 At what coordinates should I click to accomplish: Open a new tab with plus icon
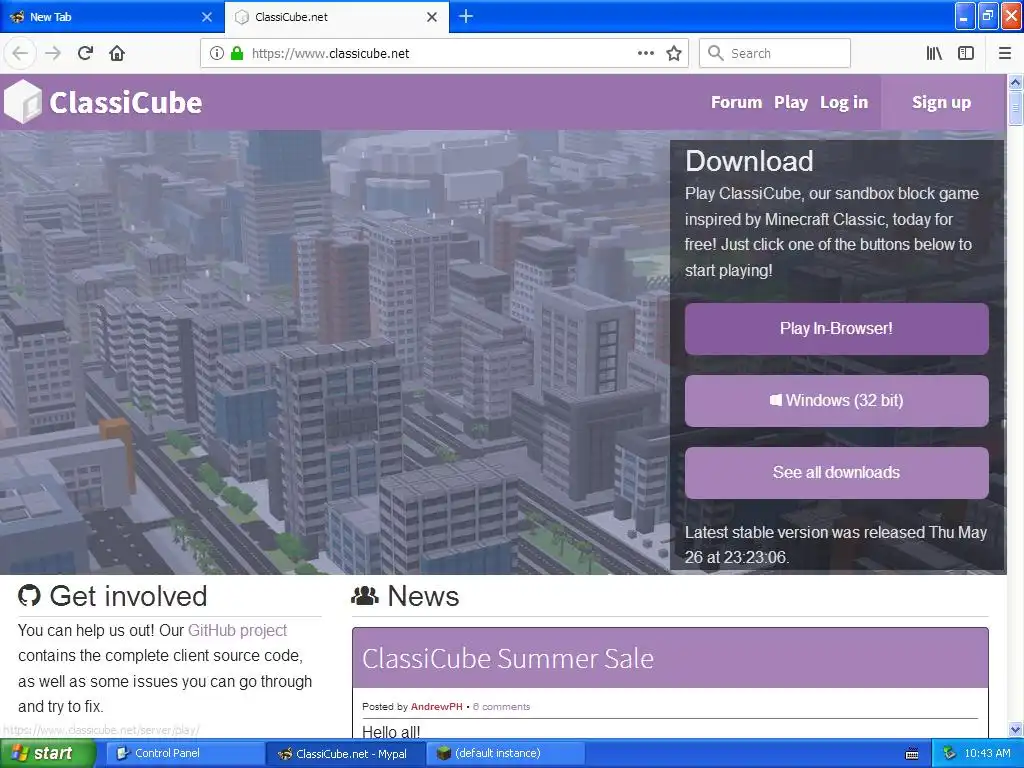[466, 16]
